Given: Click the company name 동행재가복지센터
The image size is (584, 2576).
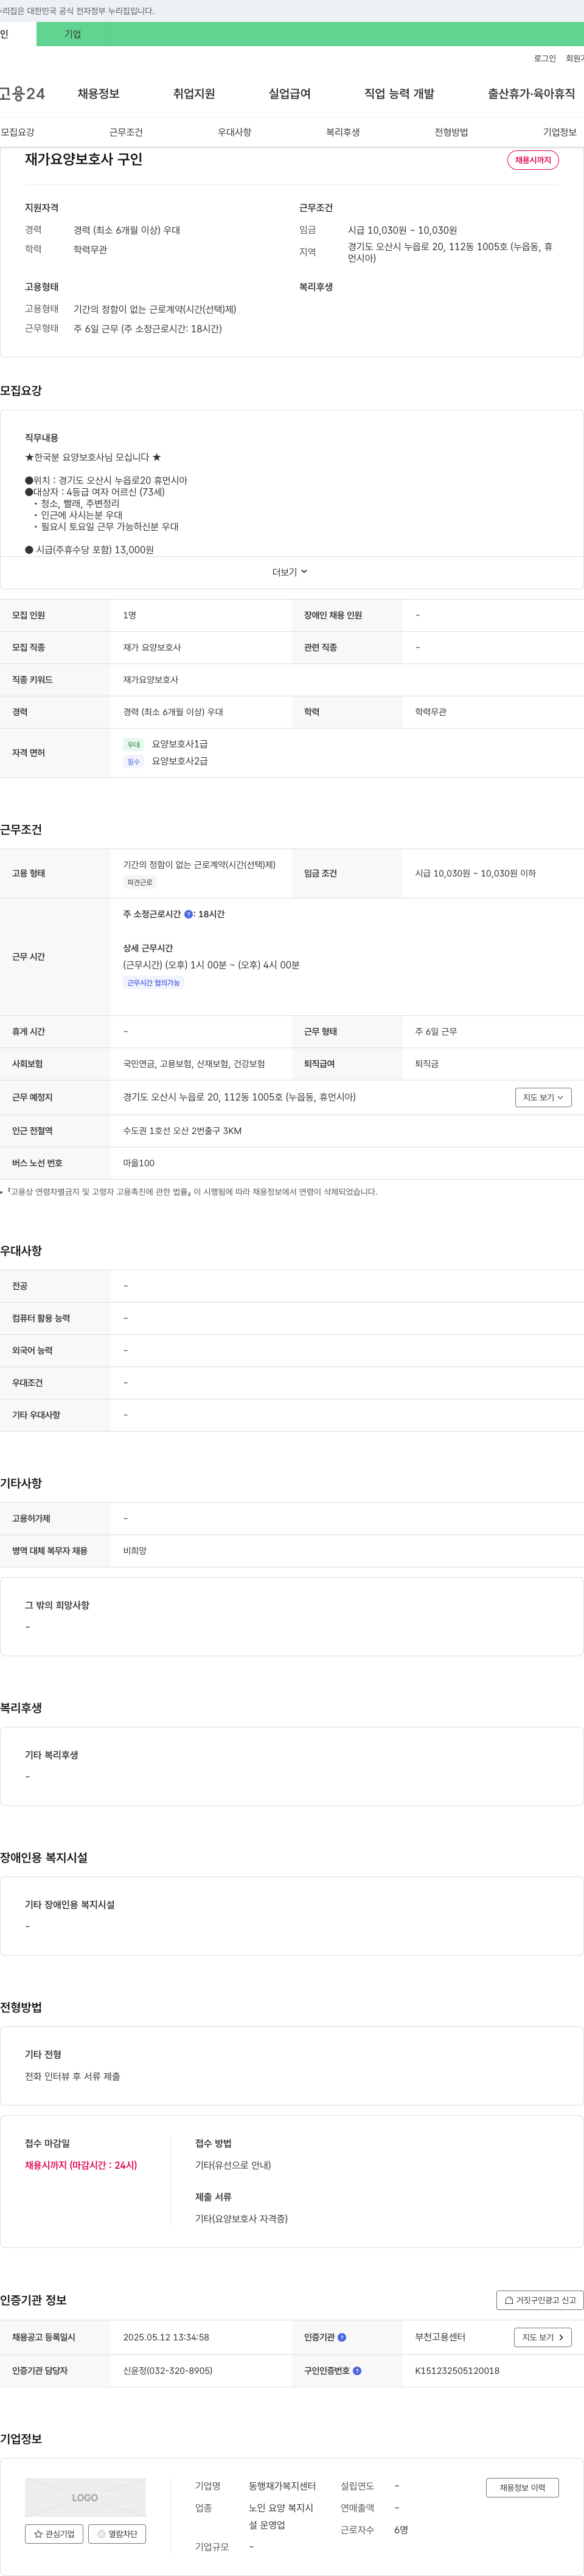Looking at the screenshot, I should [282, 2486].
